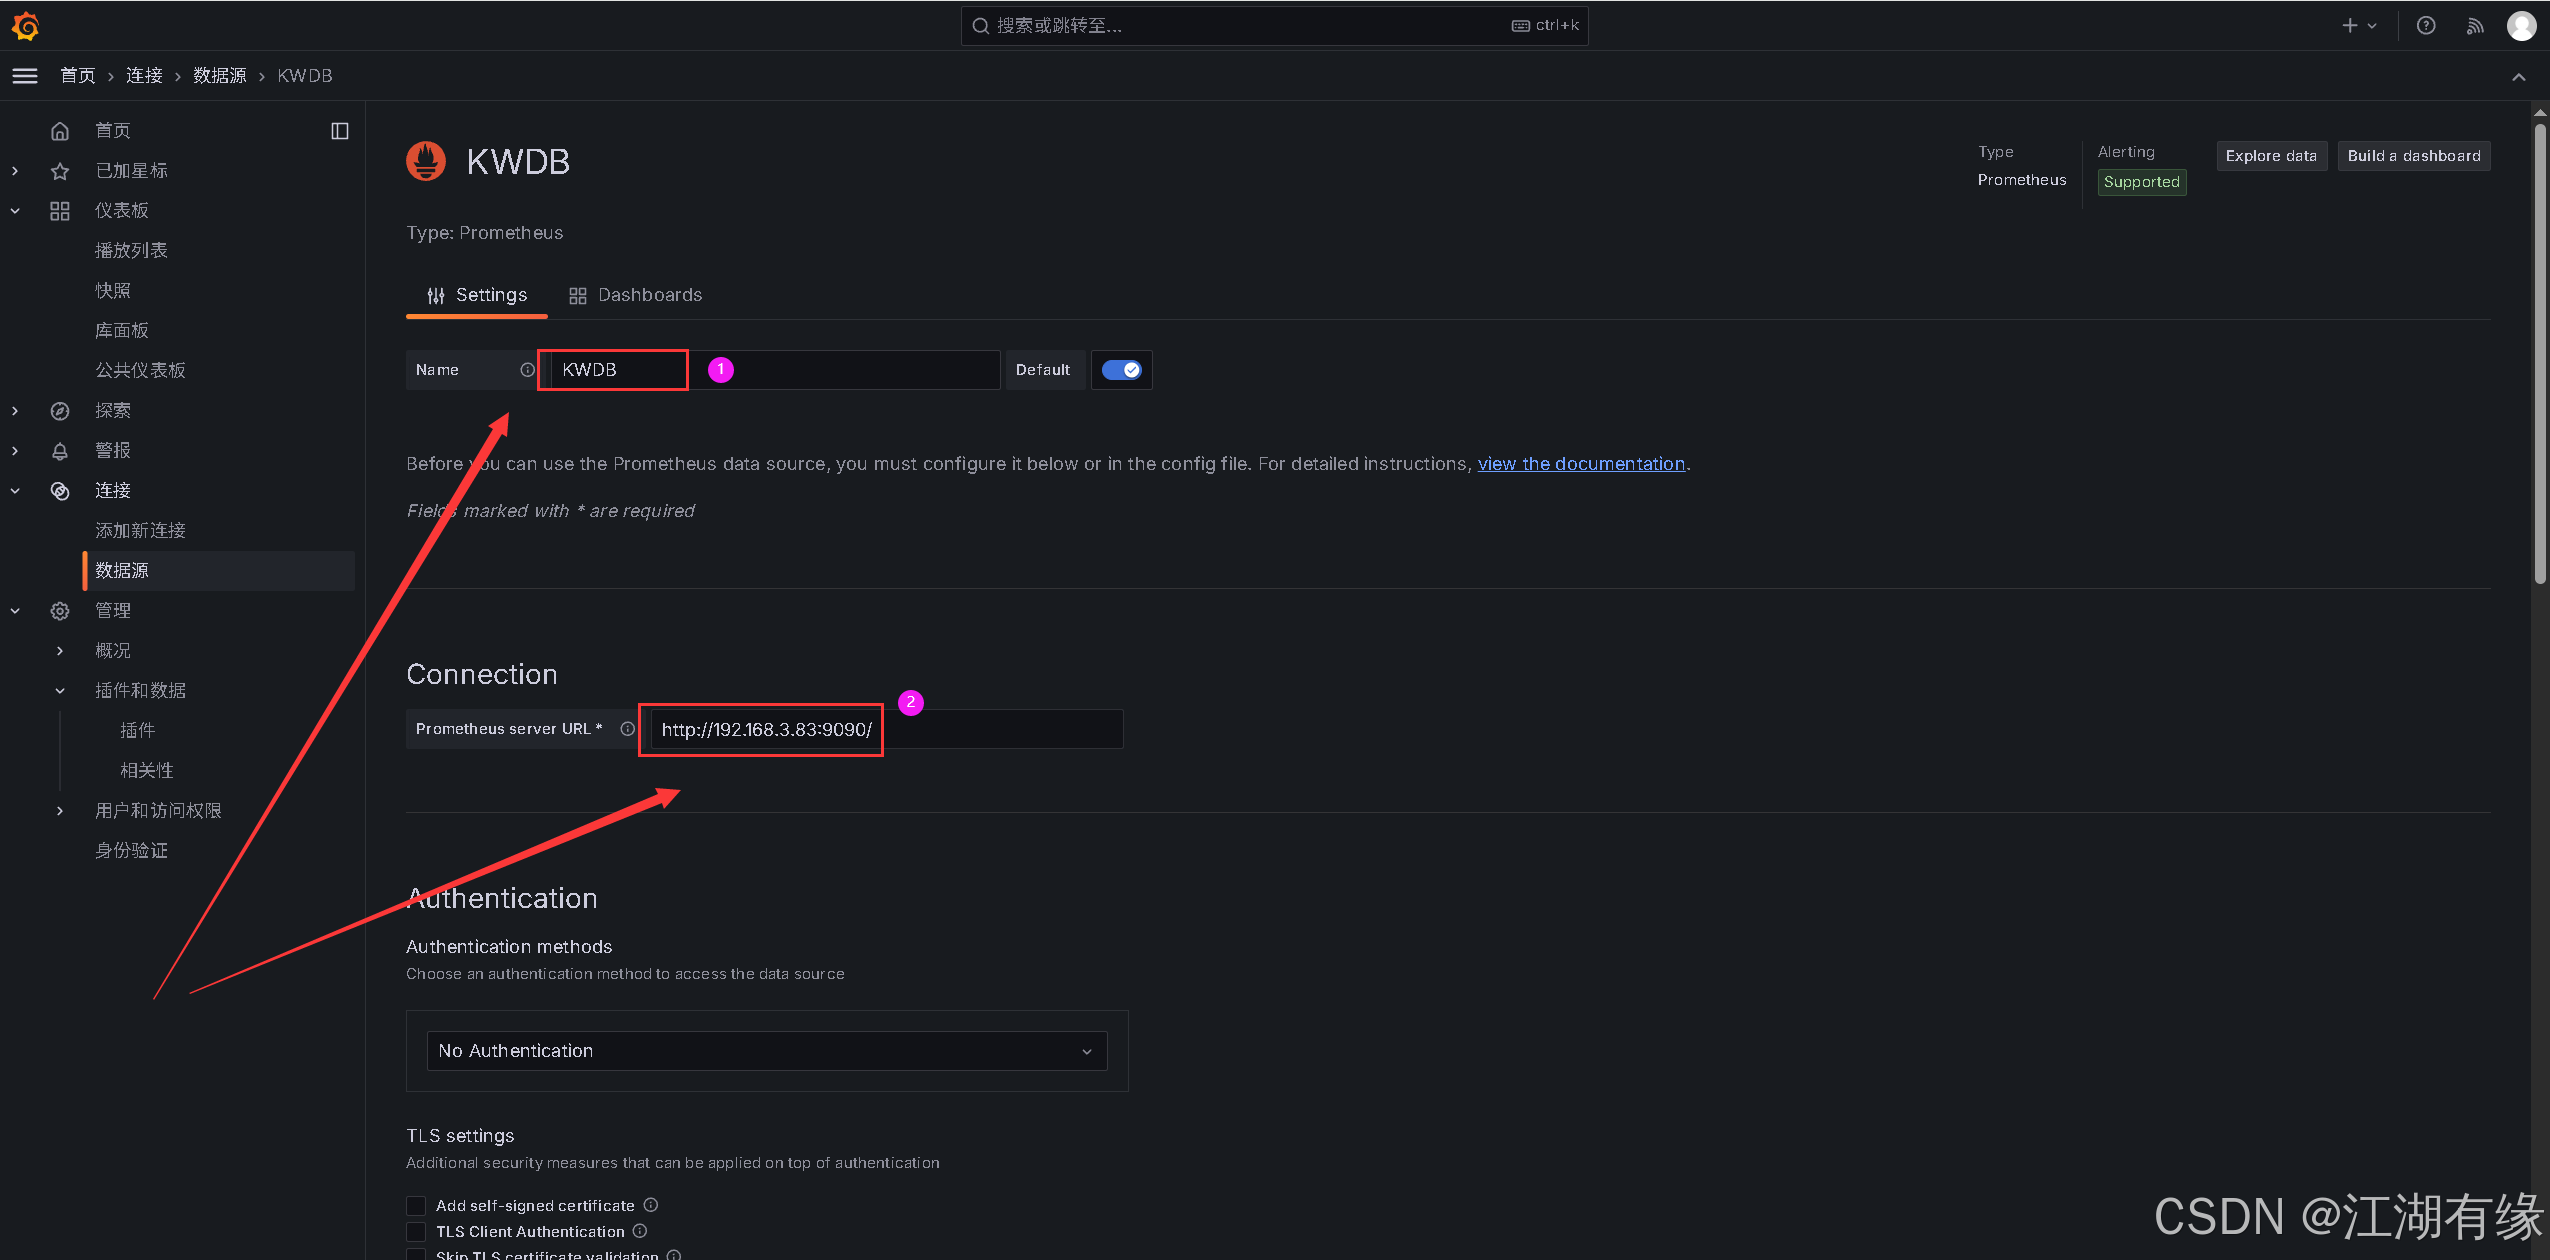Click the Prometheus server URL input field

[x=887, y=729]
